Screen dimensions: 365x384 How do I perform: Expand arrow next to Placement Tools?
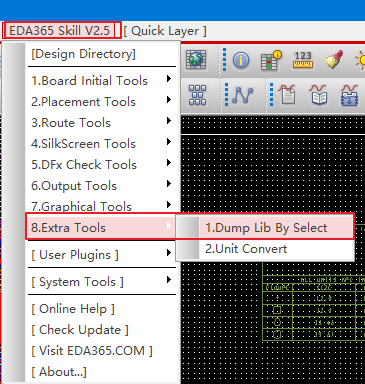coord(169,100)
